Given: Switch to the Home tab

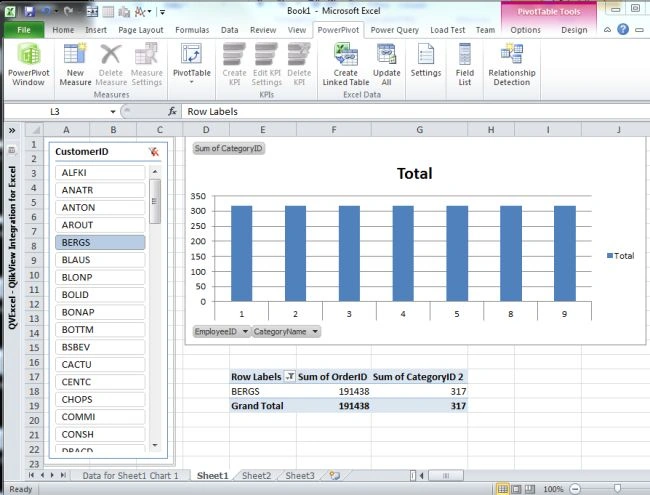Looking at the screenshot, I should click(x=63, y=30).
